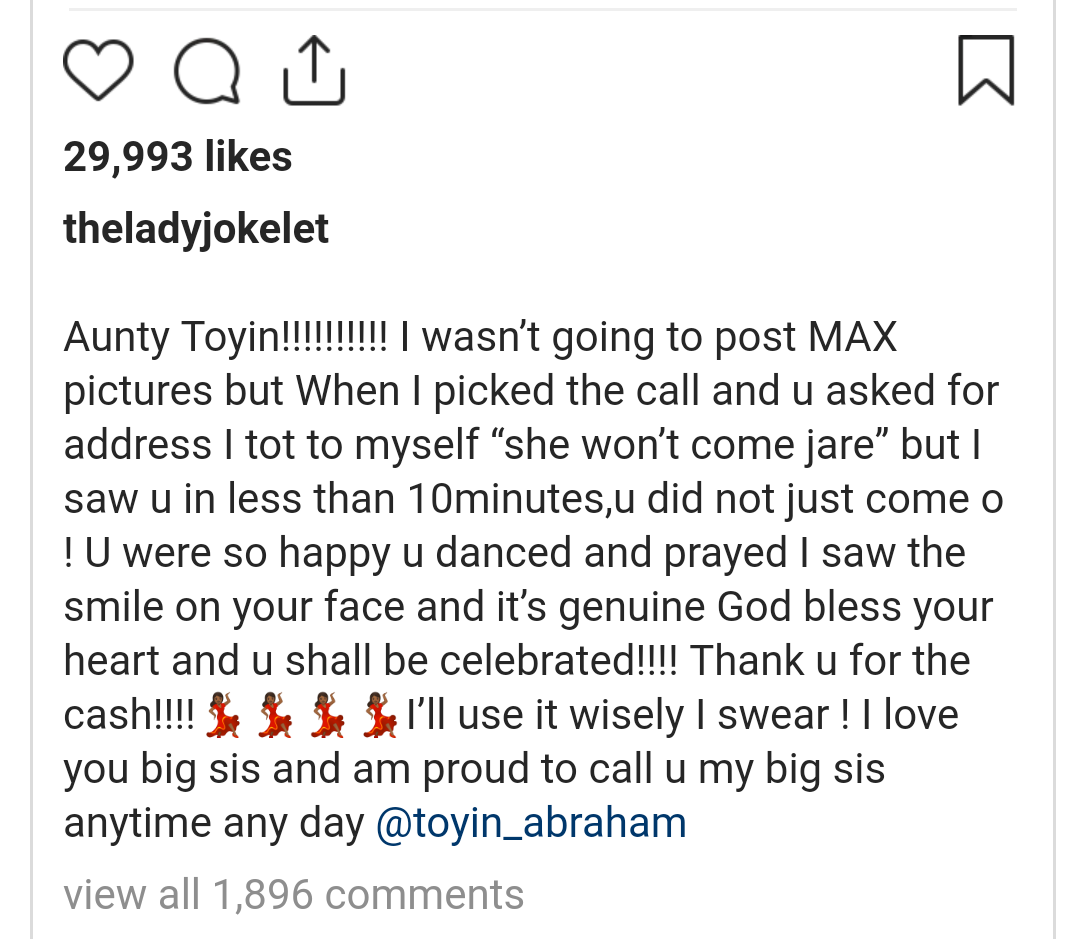Open the @toyin_abraham mention link
The height and width of the screenshot is (939, 1080).
pos(531,823)
